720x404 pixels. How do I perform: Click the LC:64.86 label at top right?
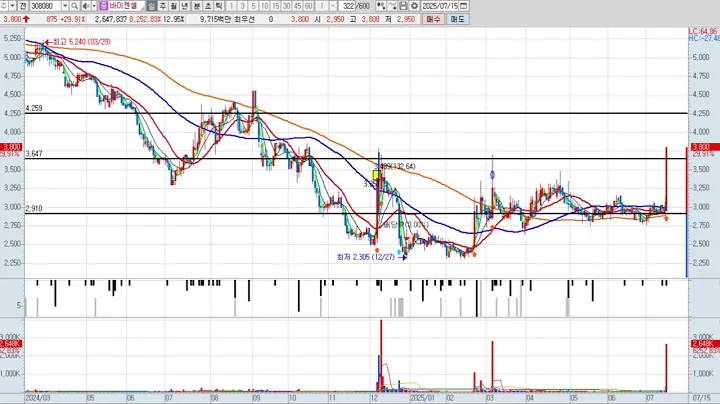[703, 31]
